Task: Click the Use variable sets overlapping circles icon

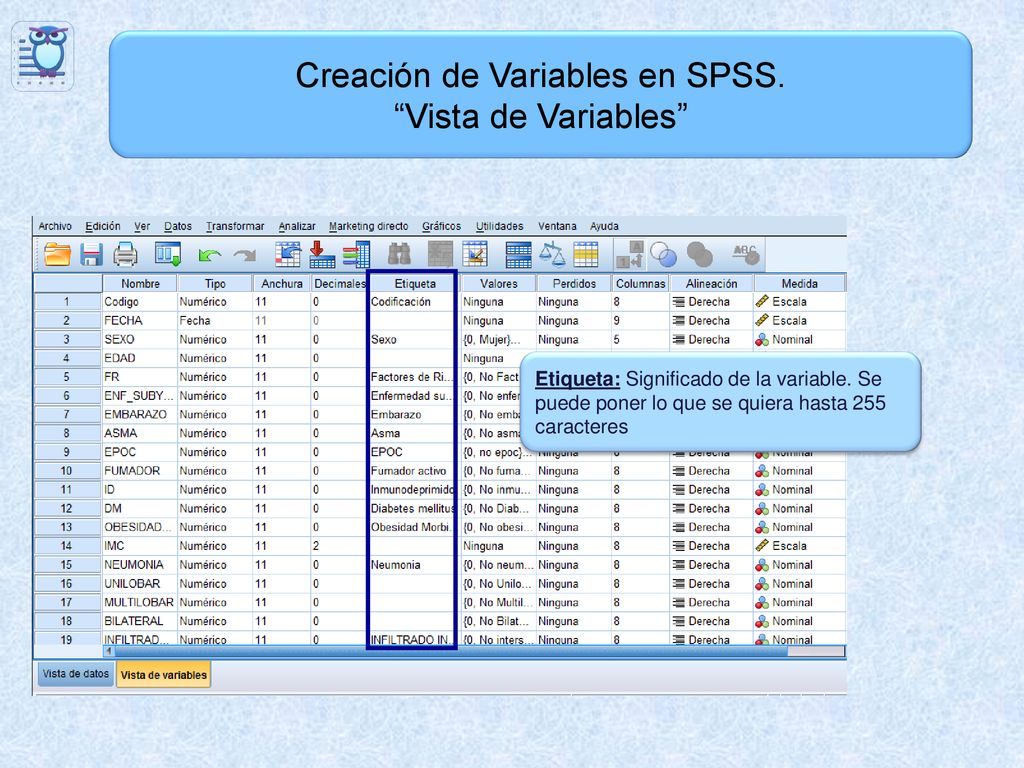Action: click(x=664, y=255)
